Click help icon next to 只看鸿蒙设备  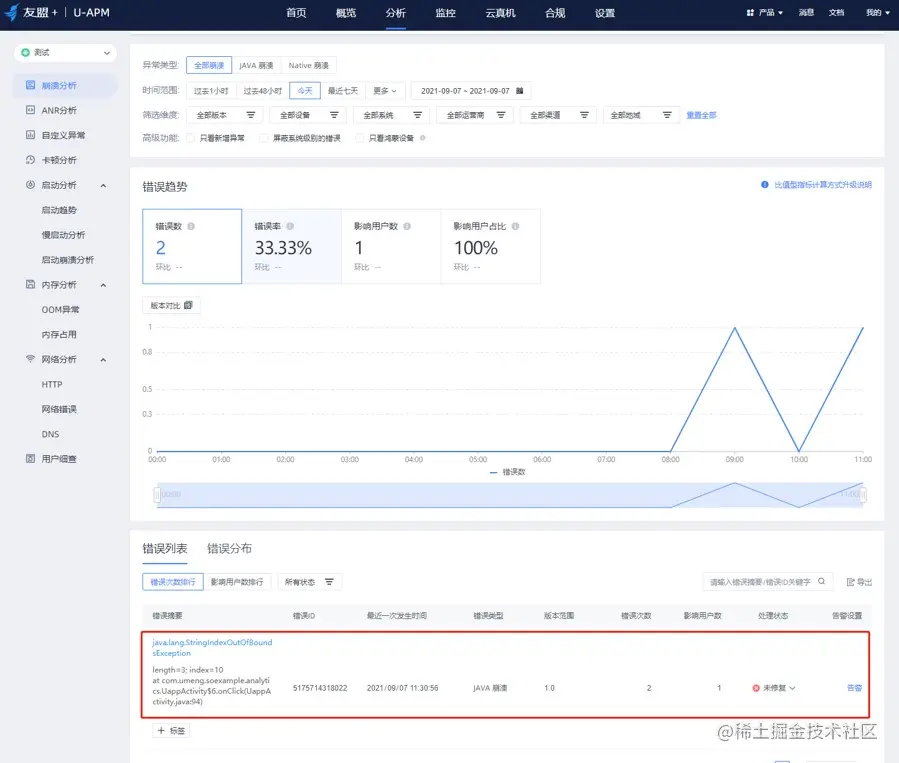423,138
